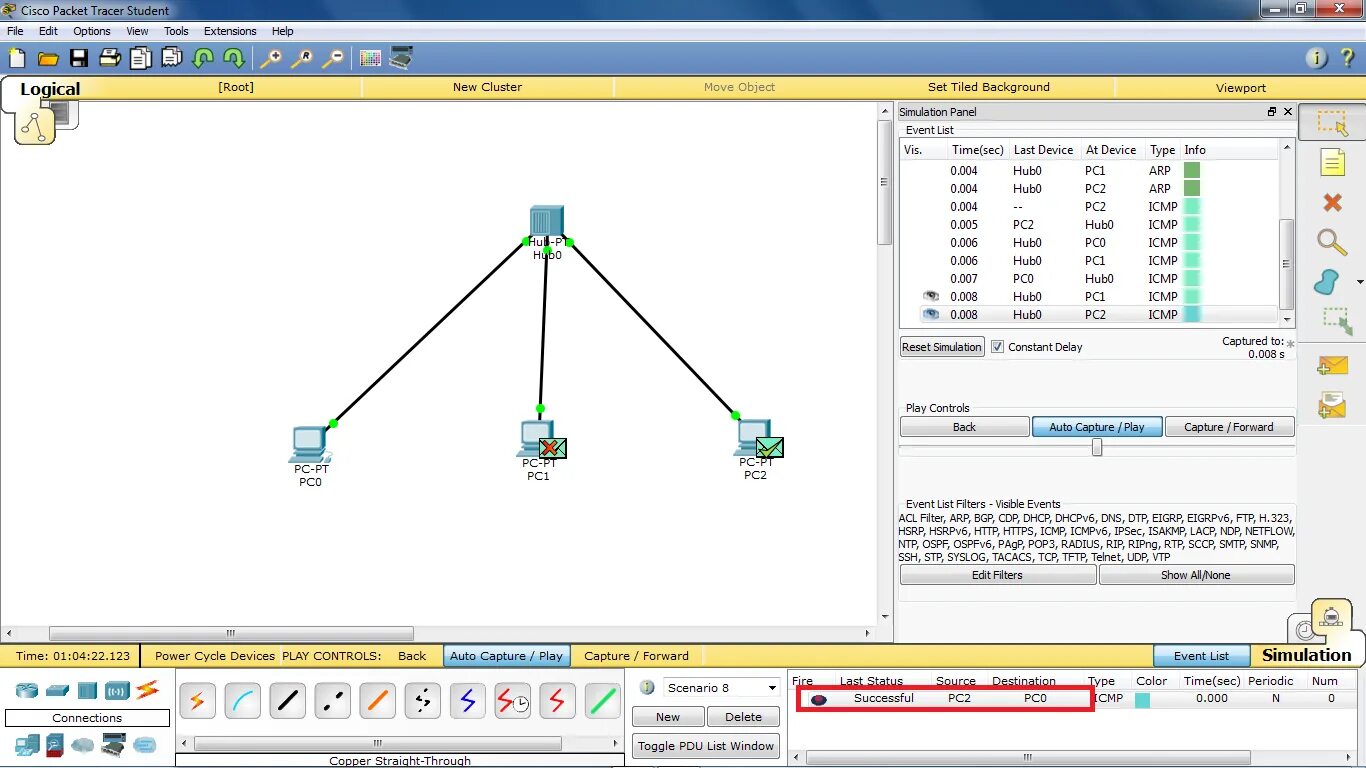Image resolution: width=1366 pixels, height=768 pixels.
Task: Pick the orange Fiber cable
Action: pyautogui.click(x=377, y=701)
